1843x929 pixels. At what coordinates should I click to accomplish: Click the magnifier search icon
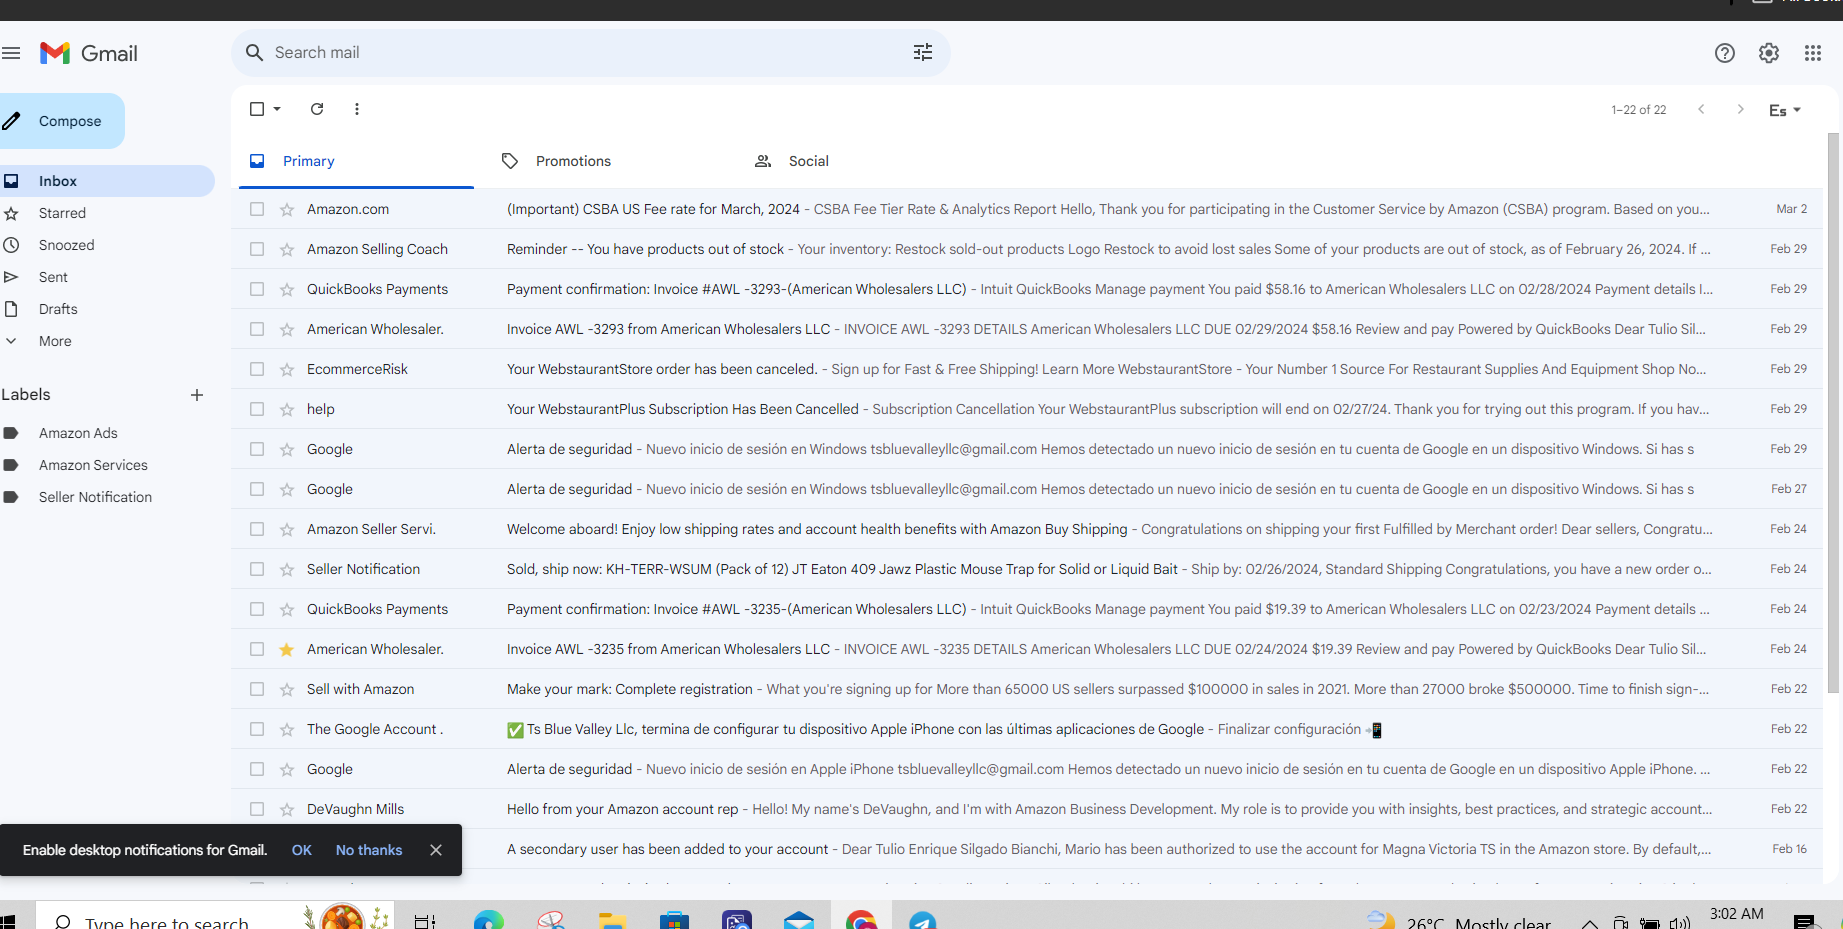(x=254, y=53)
